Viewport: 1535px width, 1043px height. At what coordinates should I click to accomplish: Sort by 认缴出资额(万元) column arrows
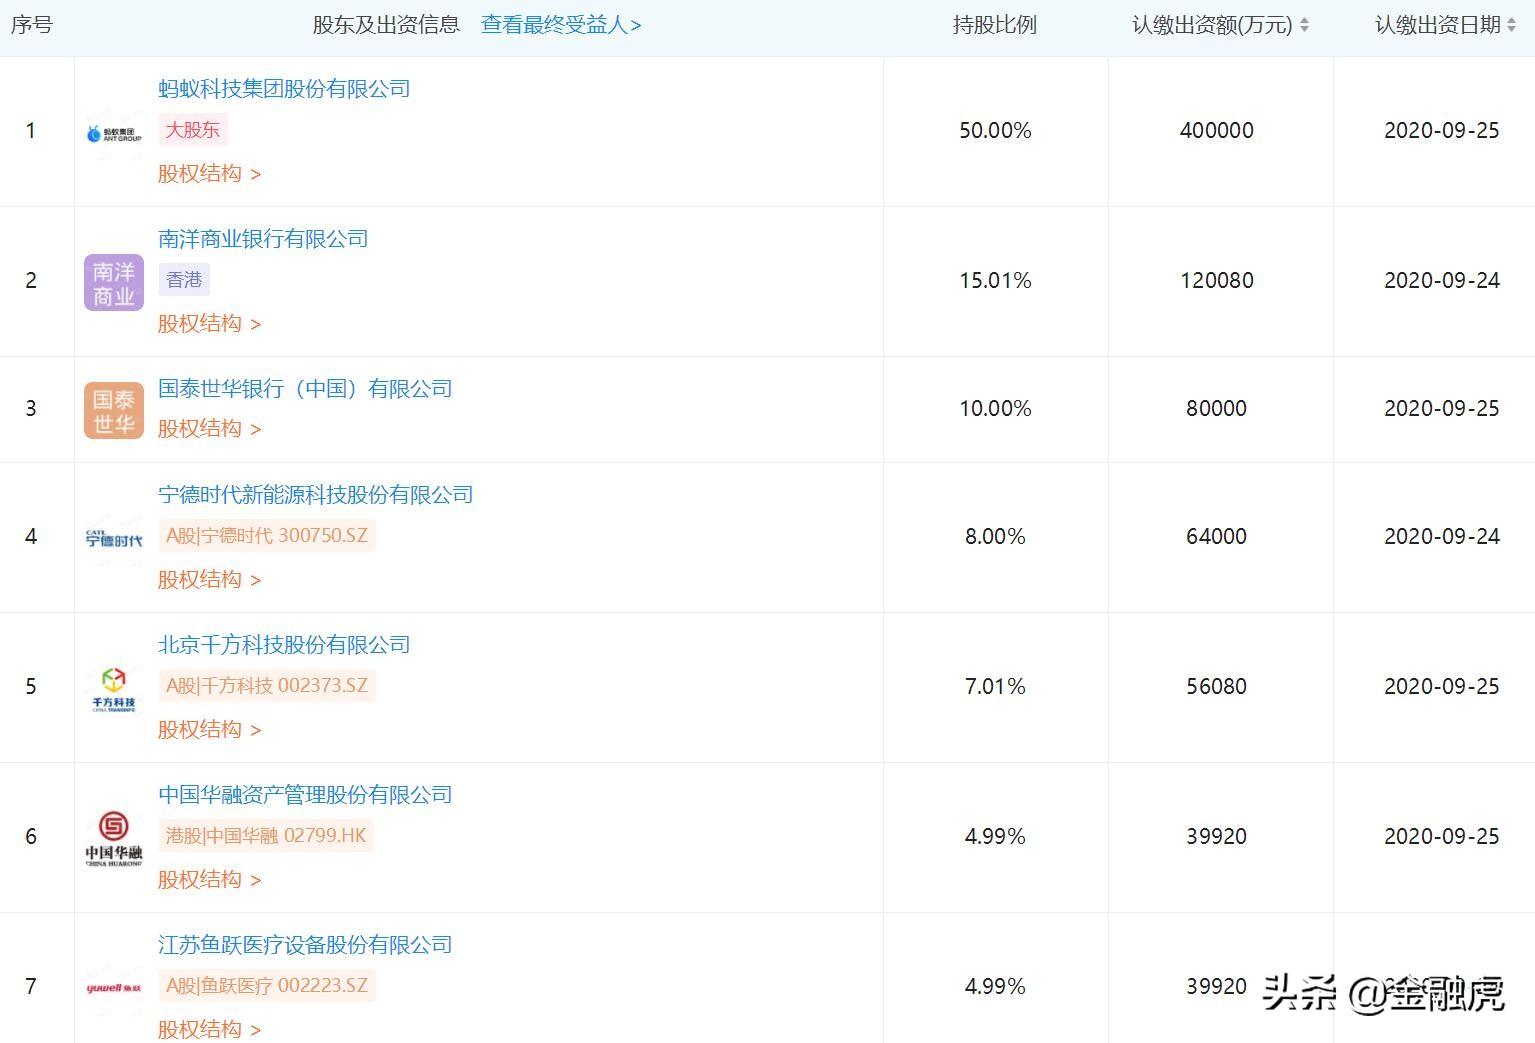[x=1304, y=25]
